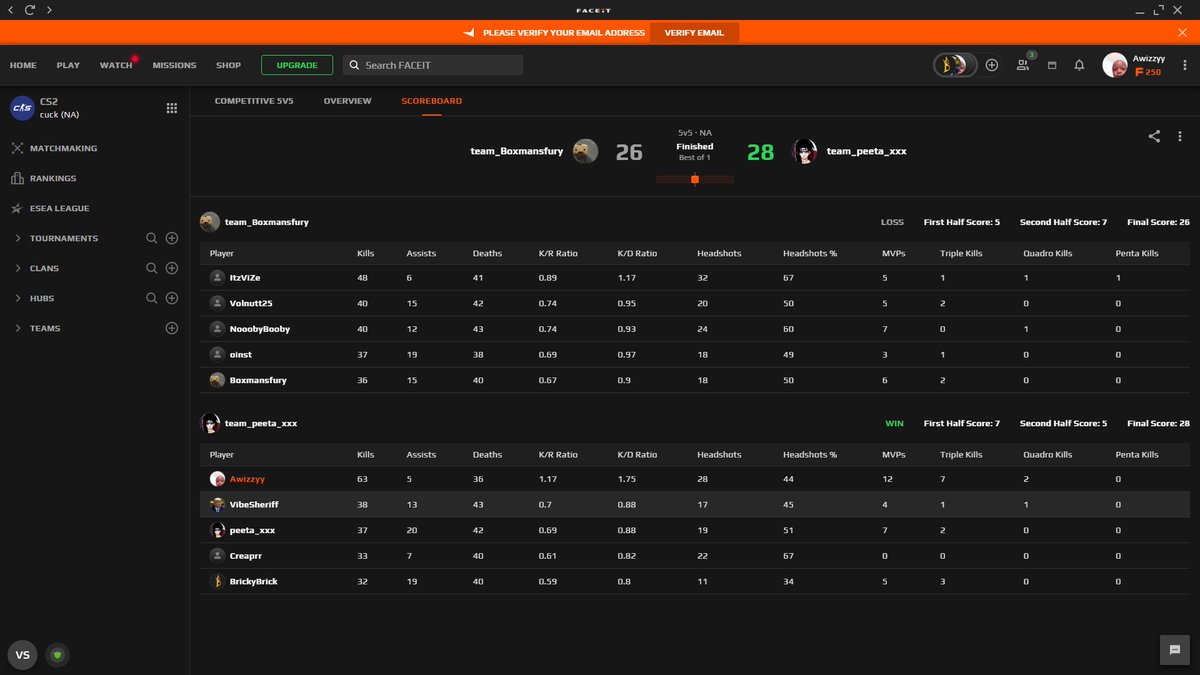Viewport: 1200px width, 675px height.
Task: Expand the Teams section
Action: tap(18, 328)
